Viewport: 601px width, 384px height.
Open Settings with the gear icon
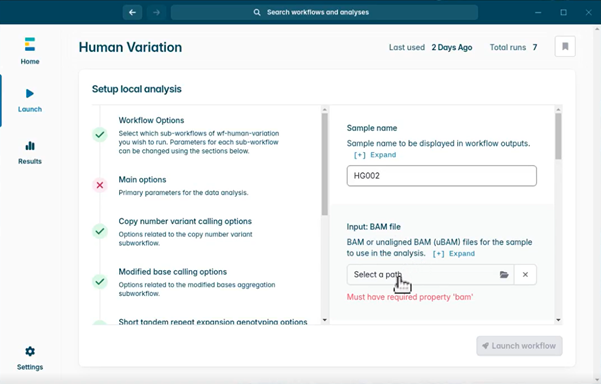coord(30,351)
